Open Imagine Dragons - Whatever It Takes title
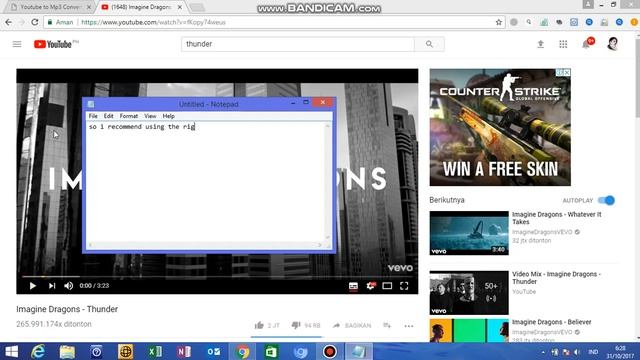Image resolution: width=640 pixels, height=360 pixels. click(x=557, y=218)
